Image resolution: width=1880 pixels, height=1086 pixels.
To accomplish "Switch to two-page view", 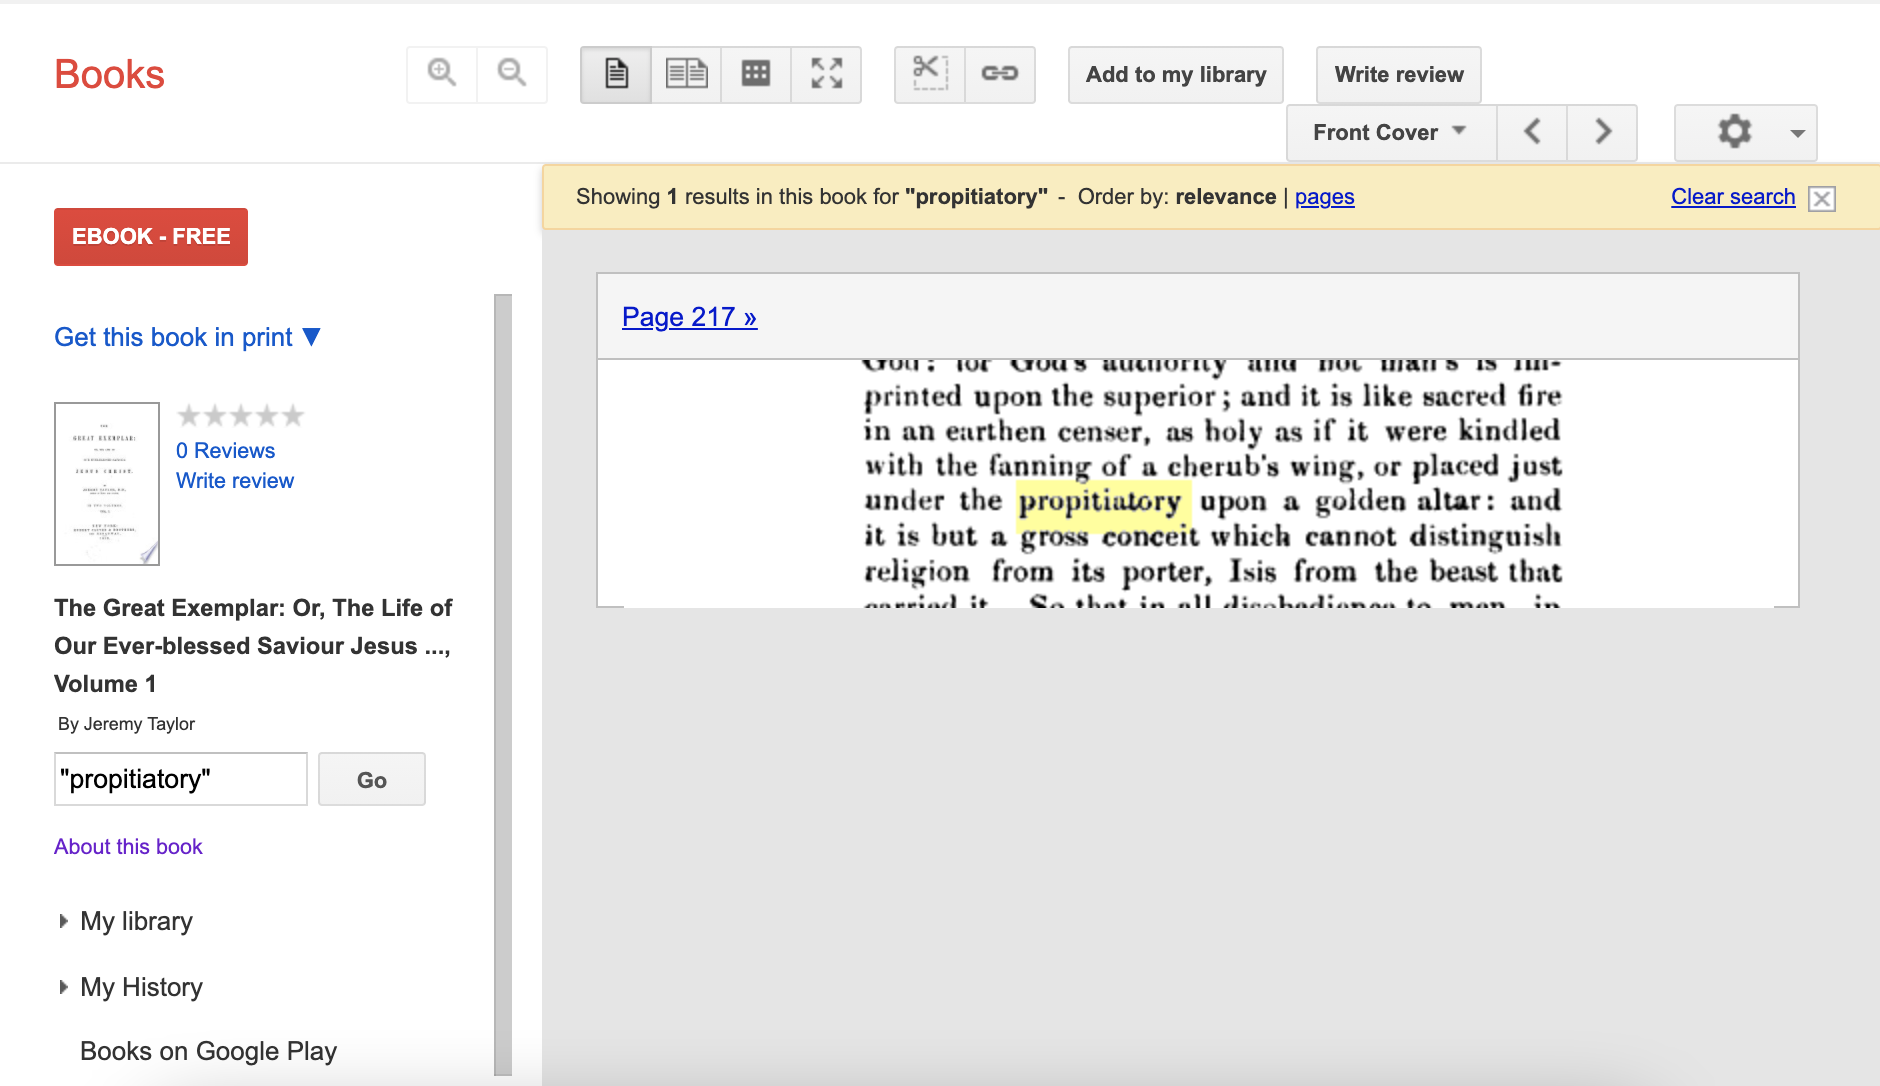I will pos(686,74).
